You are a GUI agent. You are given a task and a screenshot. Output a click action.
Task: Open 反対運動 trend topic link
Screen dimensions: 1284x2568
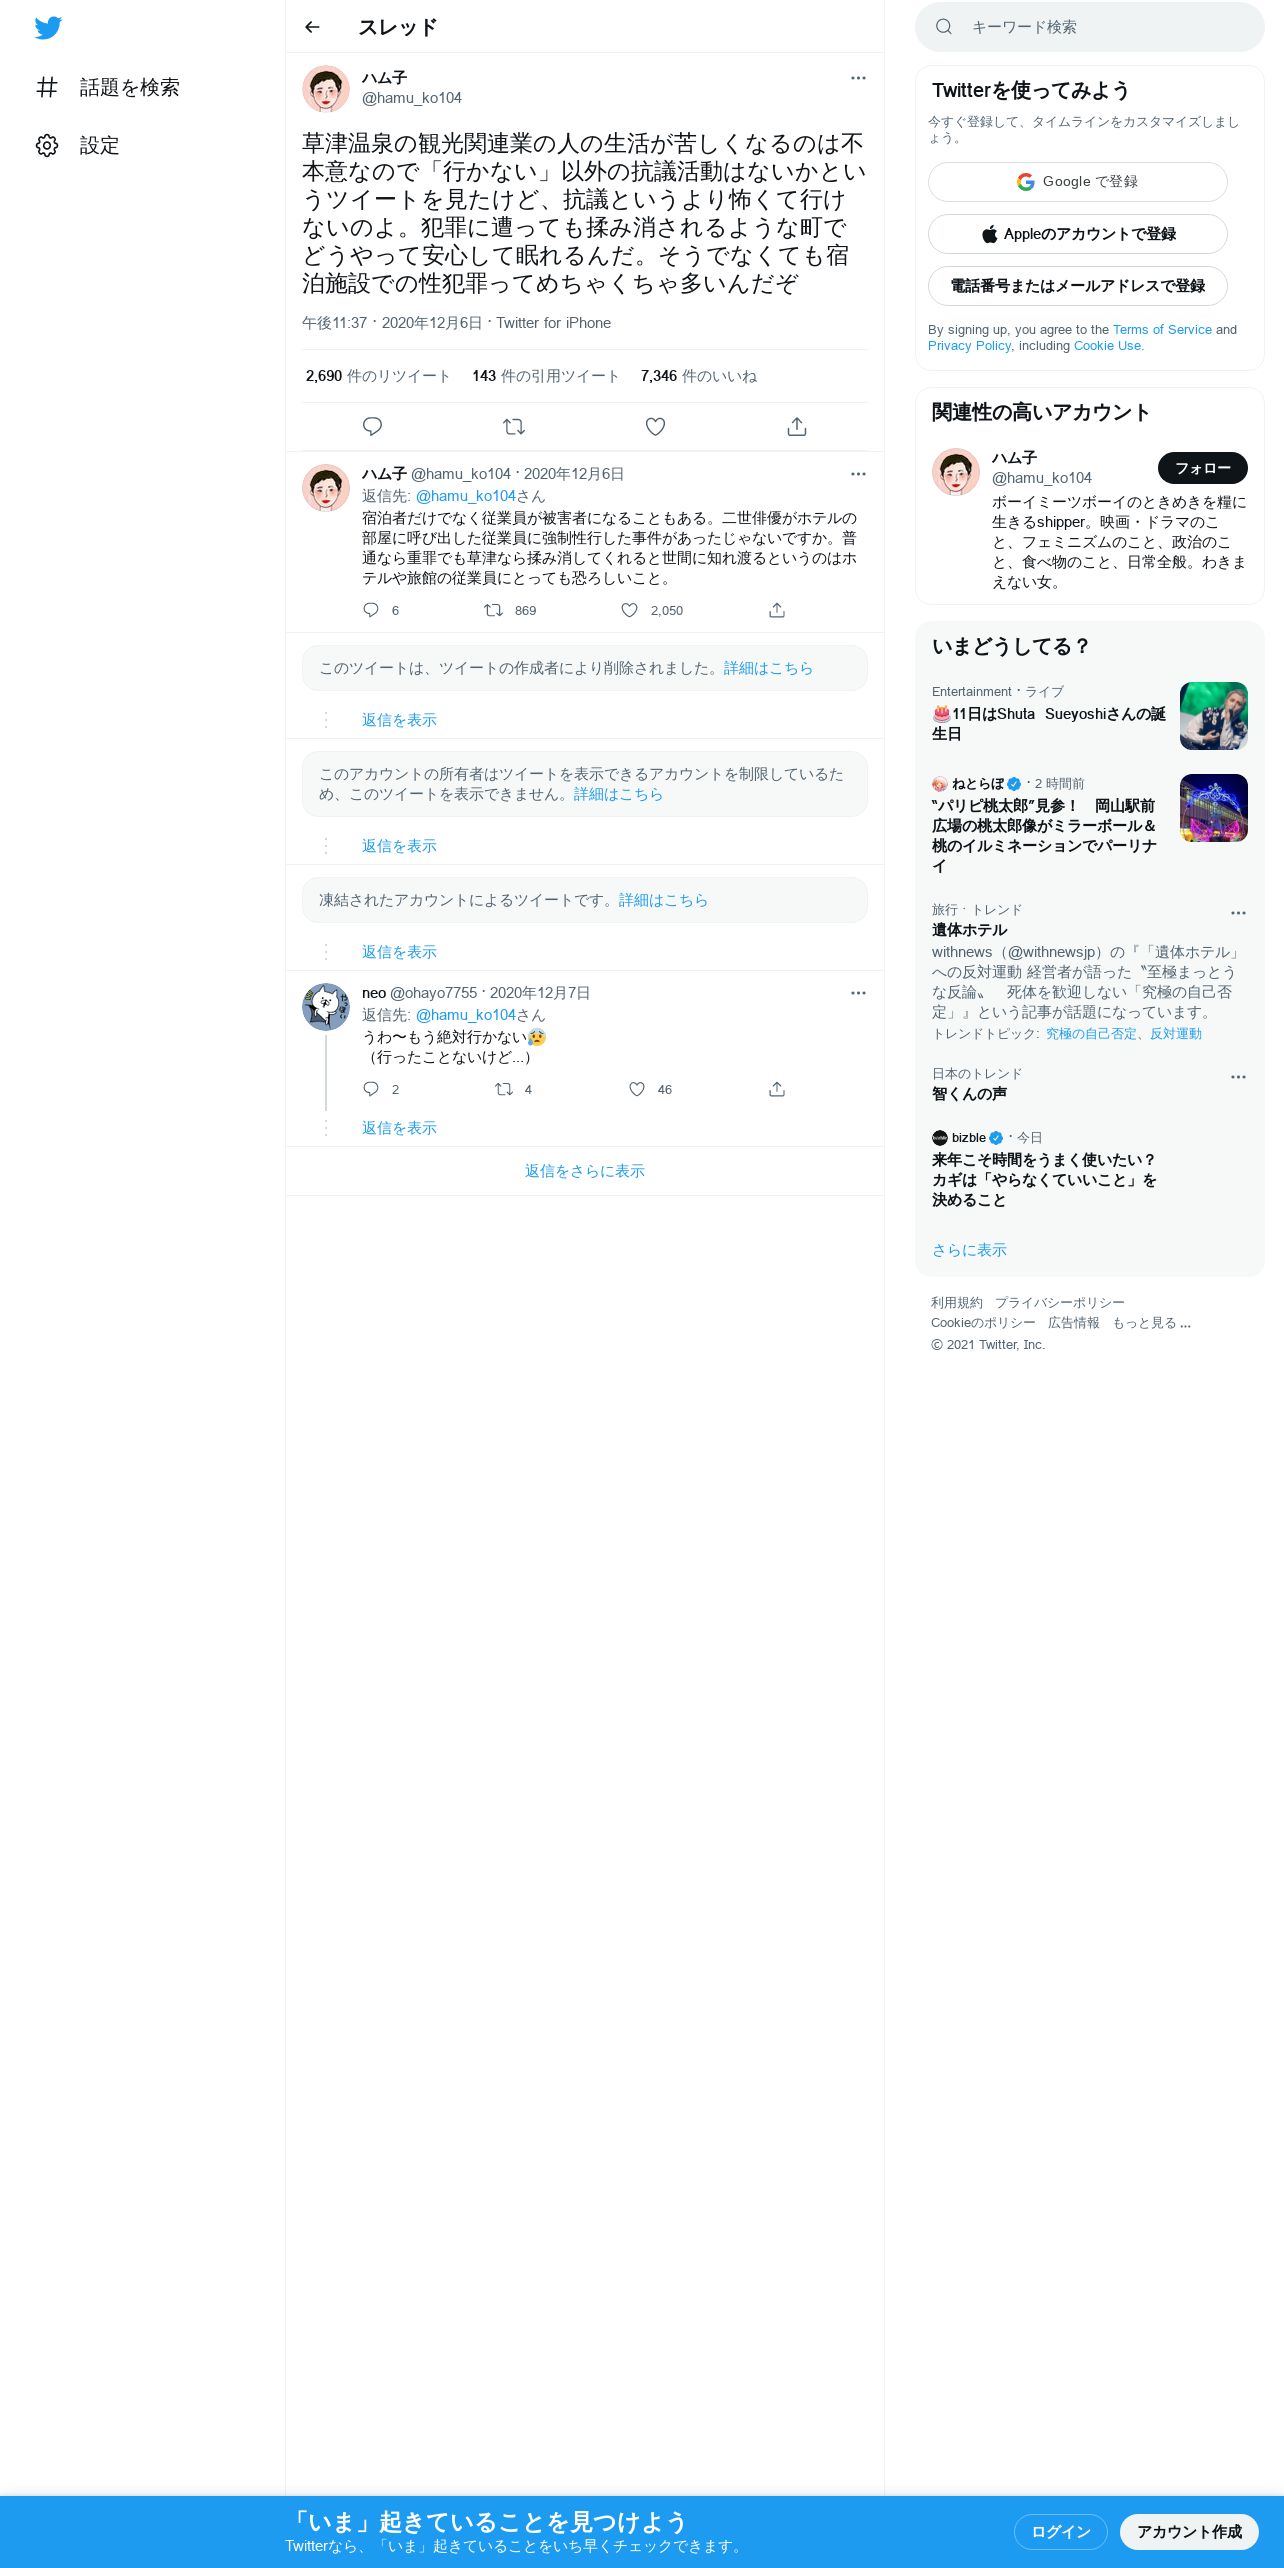[x=1175, y=1034]
